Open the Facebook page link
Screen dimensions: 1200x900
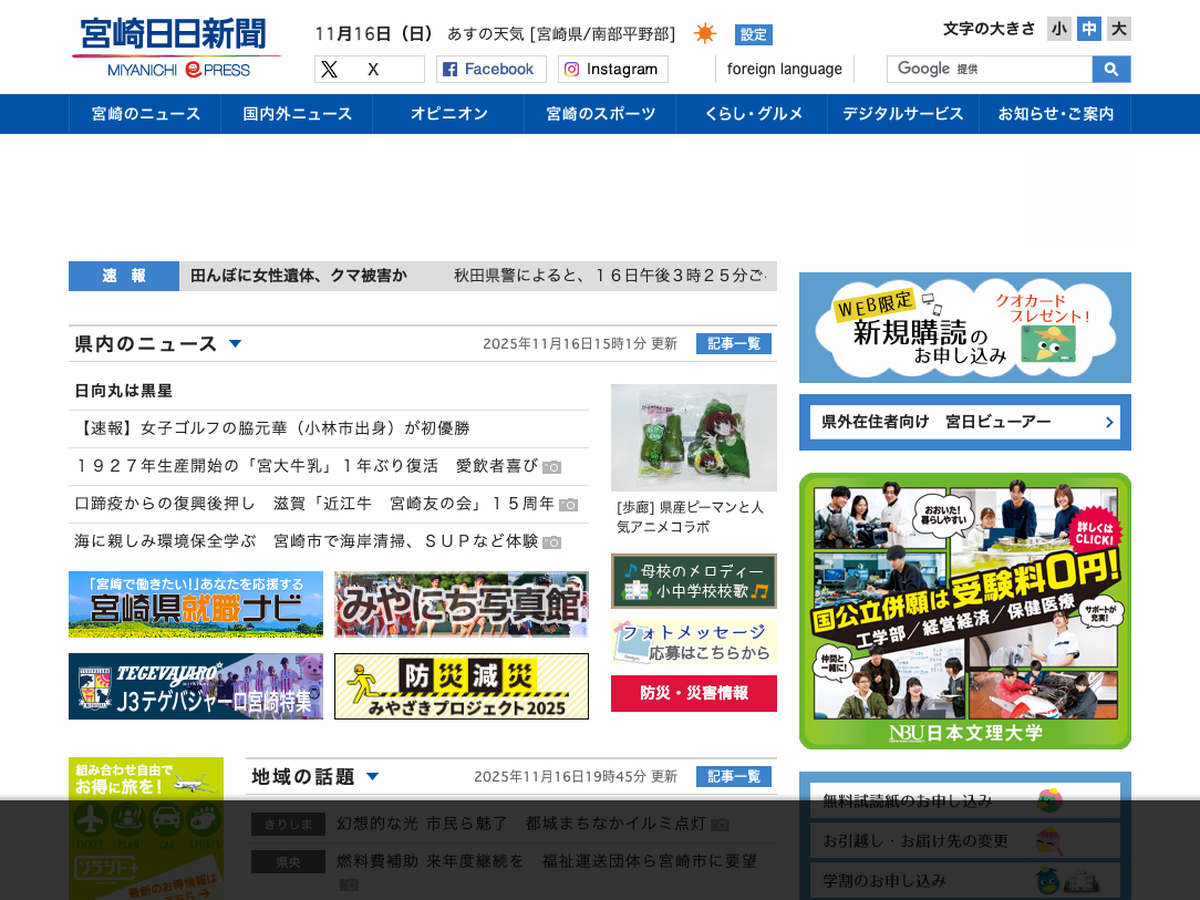click(x=490, y=69)
